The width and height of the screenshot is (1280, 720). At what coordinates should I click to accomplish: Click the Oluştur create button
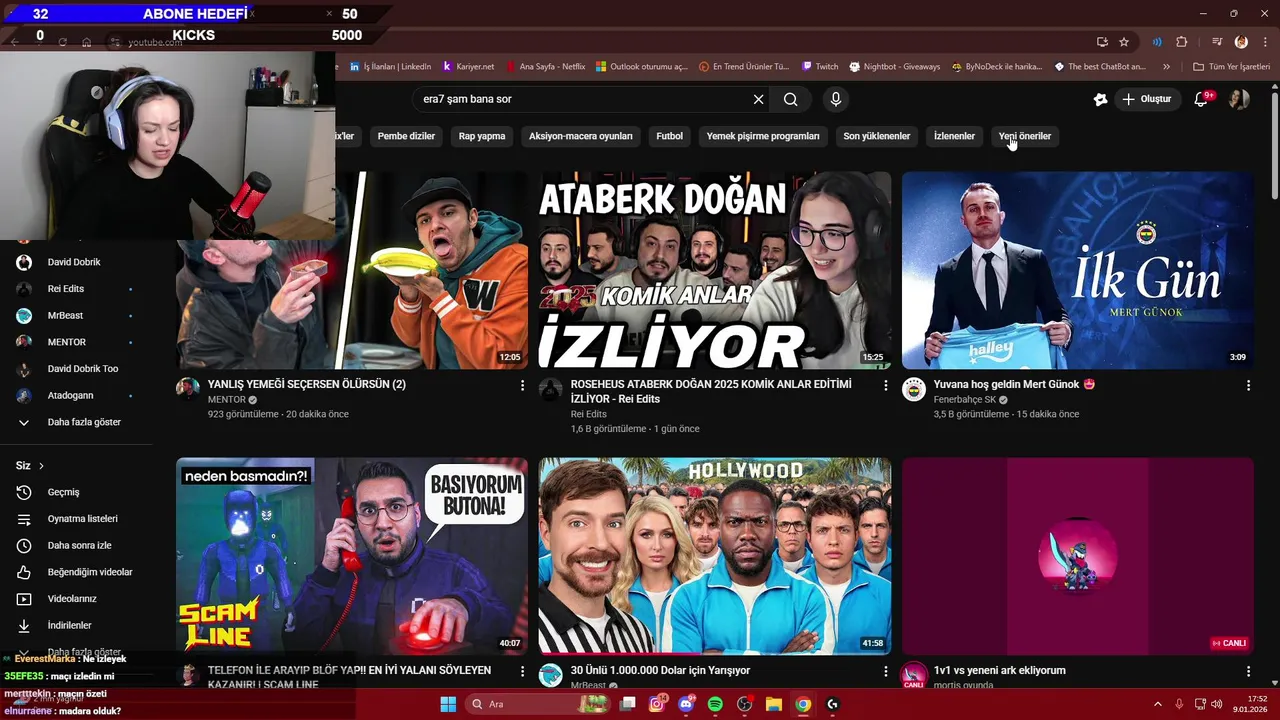pos(1147,99)
